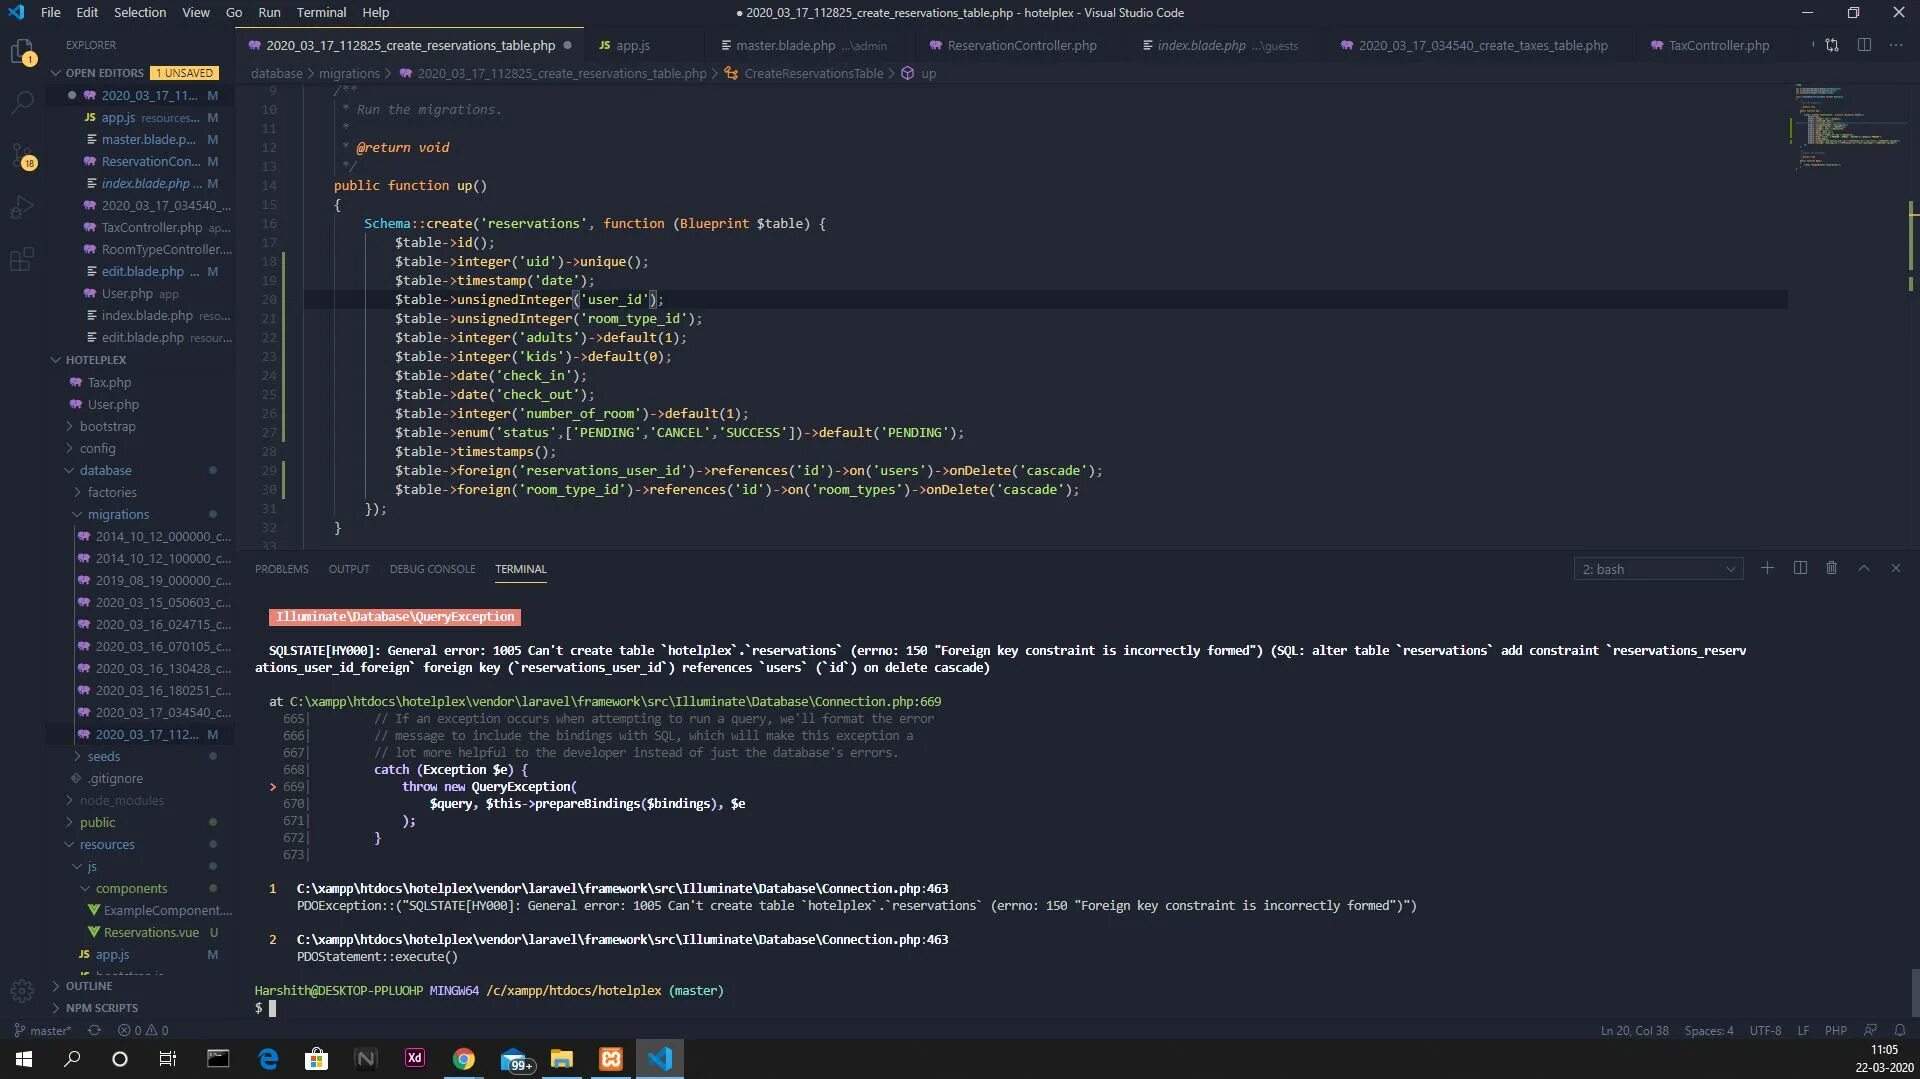Screen dimensions: 1920x1079
Task: Open ExampleComponent file in the explorer
Action: [167, 910]
